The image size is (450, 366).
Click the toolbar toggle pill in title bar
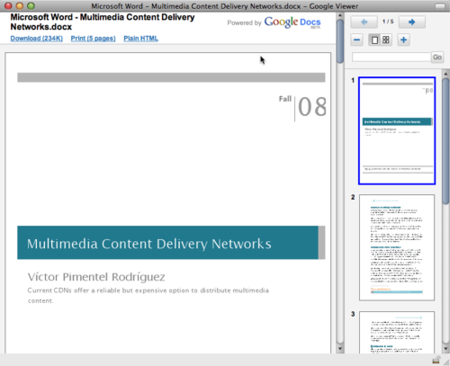click(x=440, y=6)
